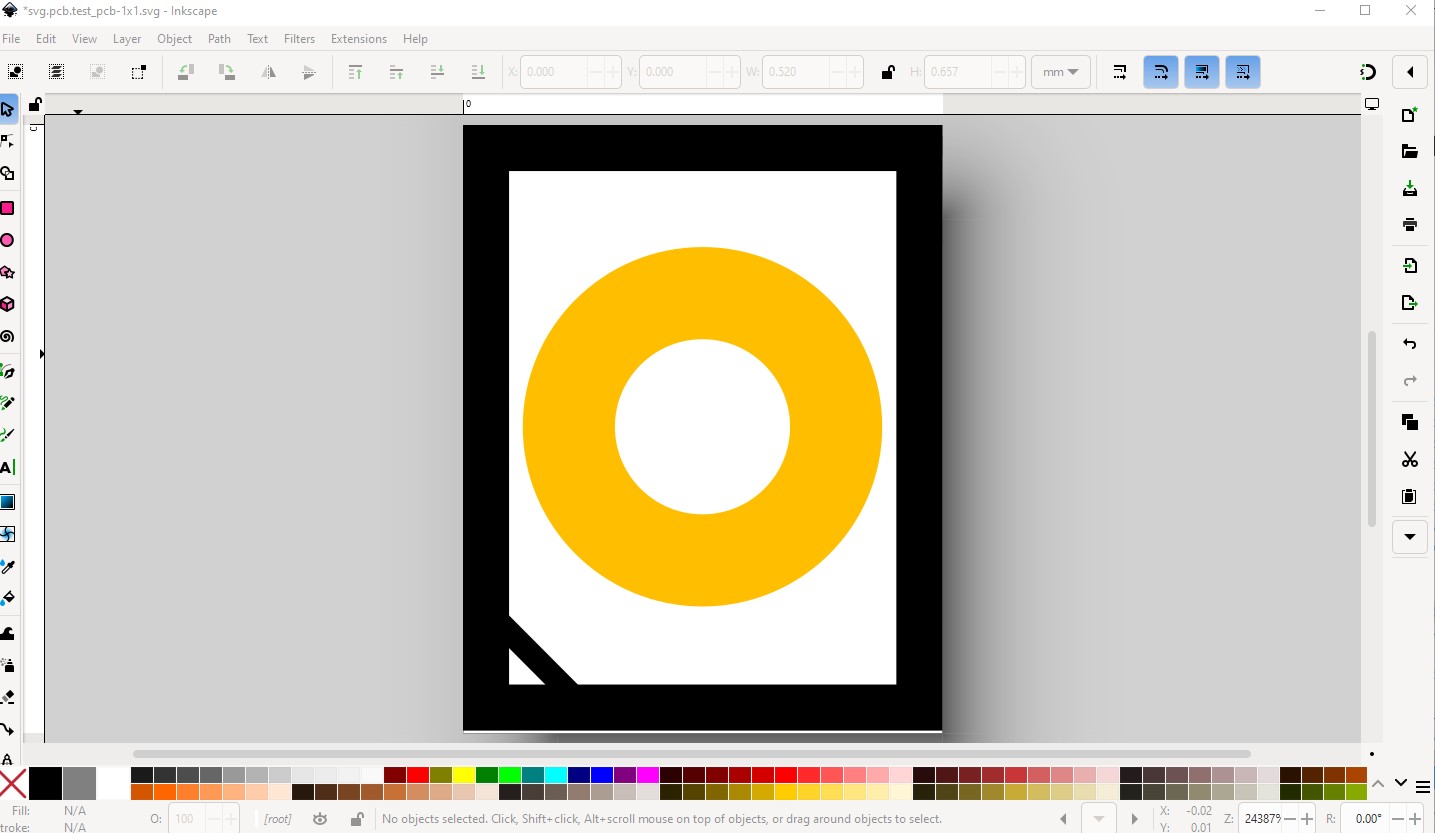Toggle move patterns with object
Viewport: 1435px width, 833px height.
(1243, 72)
